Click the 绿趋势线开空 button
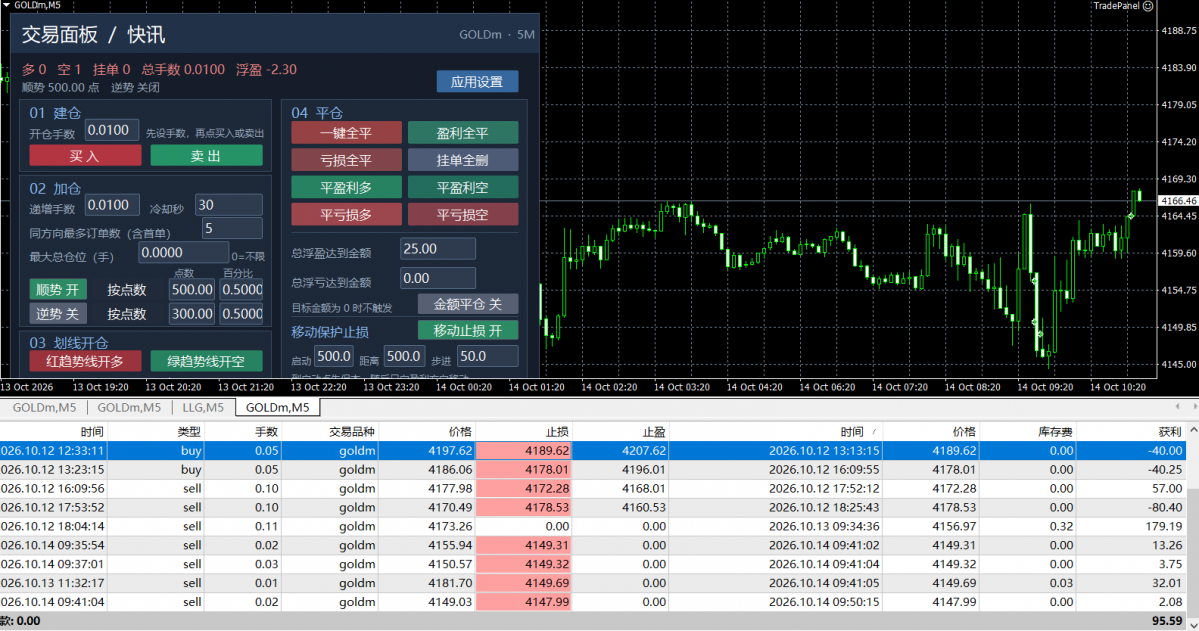 tap(206, 361)
